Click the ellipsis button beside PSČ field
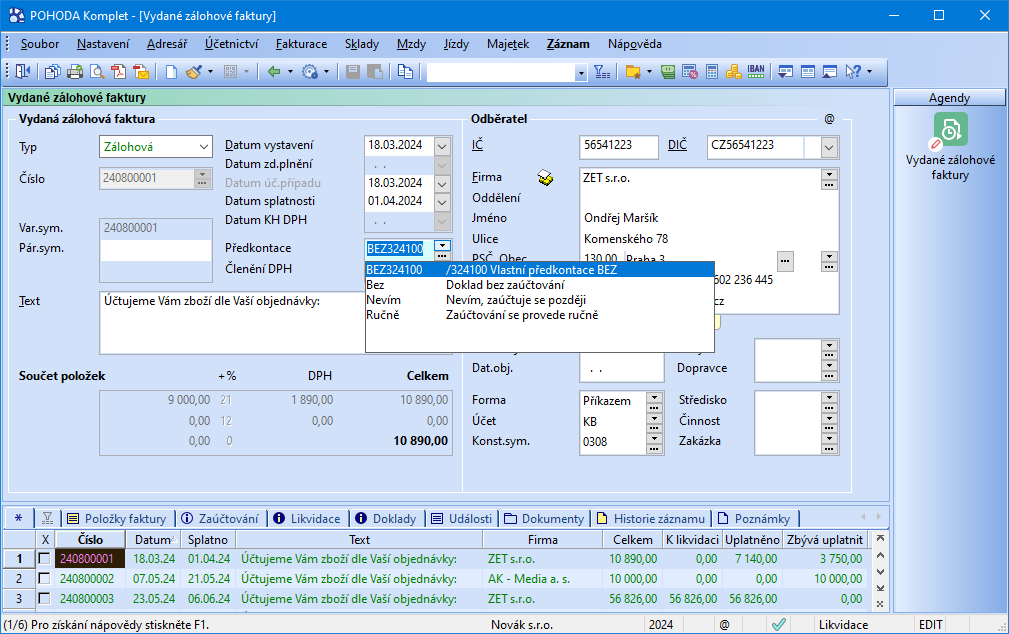 784,261
